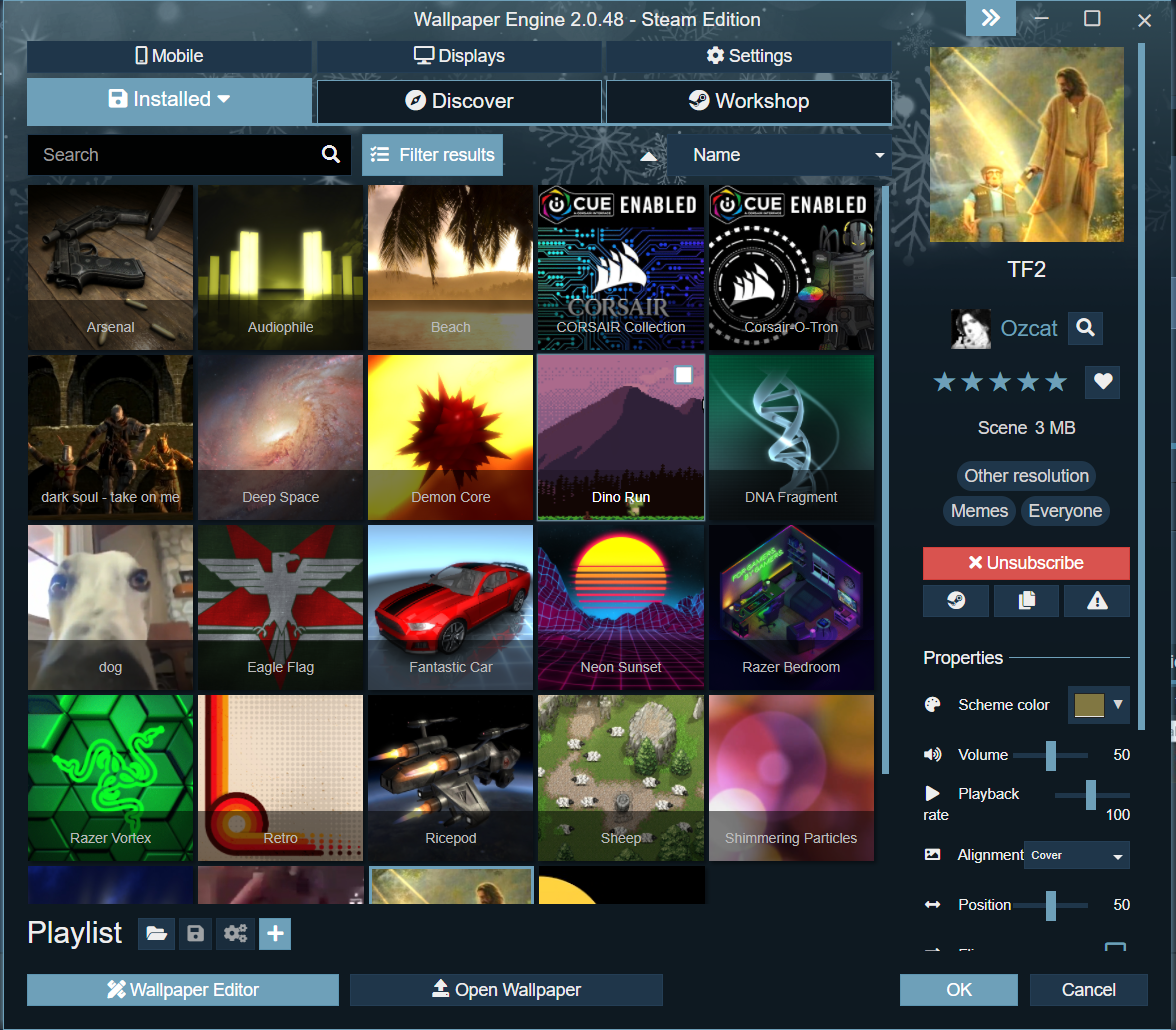
Task: Configure playlist via the gears icon
Action: coord(236,933)
